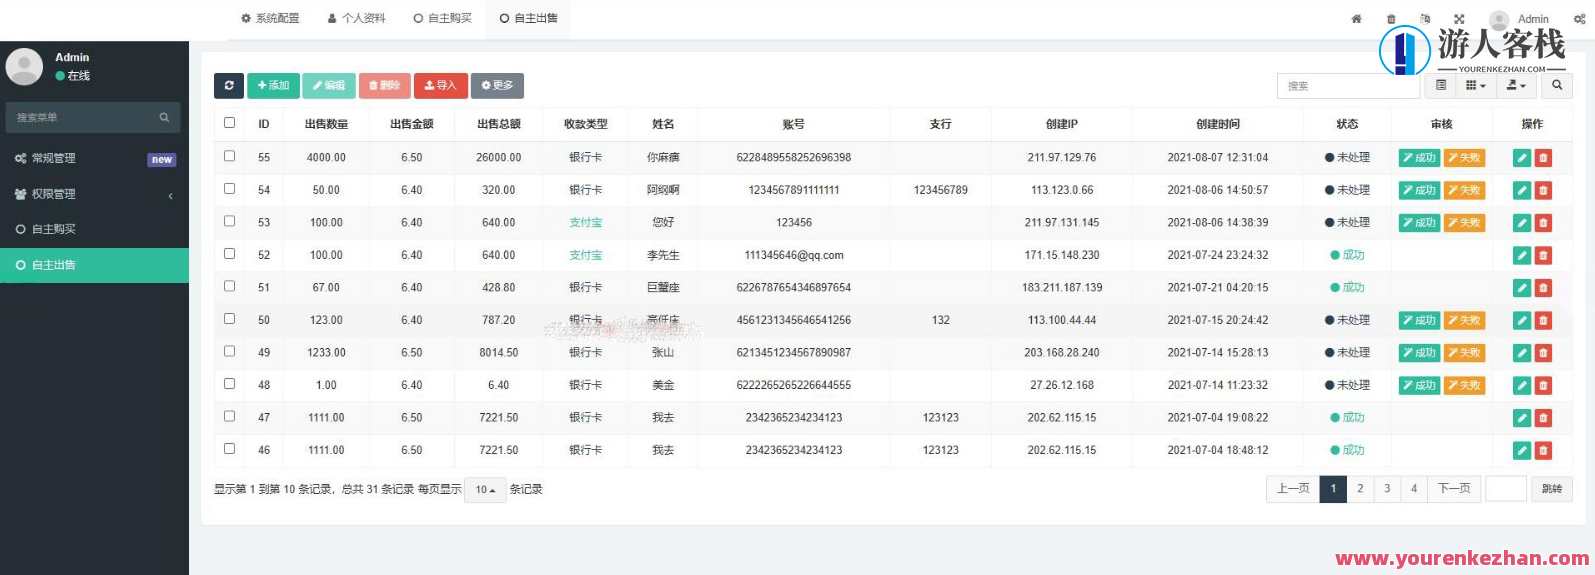
Task: Select the 自主出售 tab
Action: click(529, 19)
